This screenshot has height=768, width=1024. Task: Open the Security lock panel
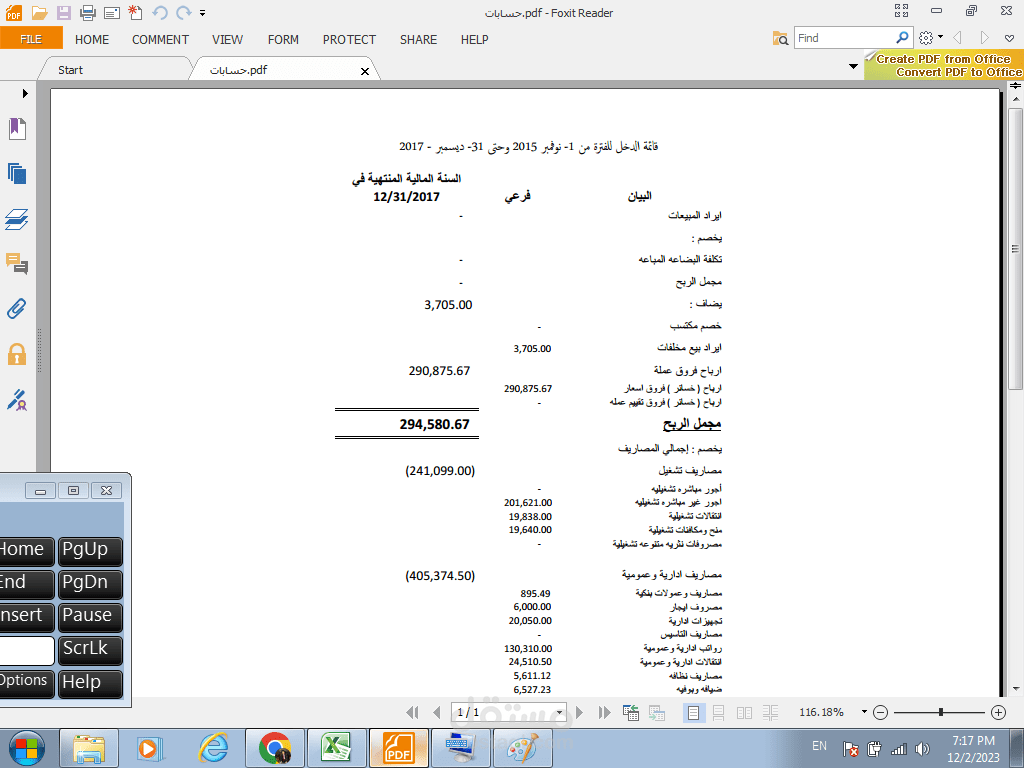17,354
